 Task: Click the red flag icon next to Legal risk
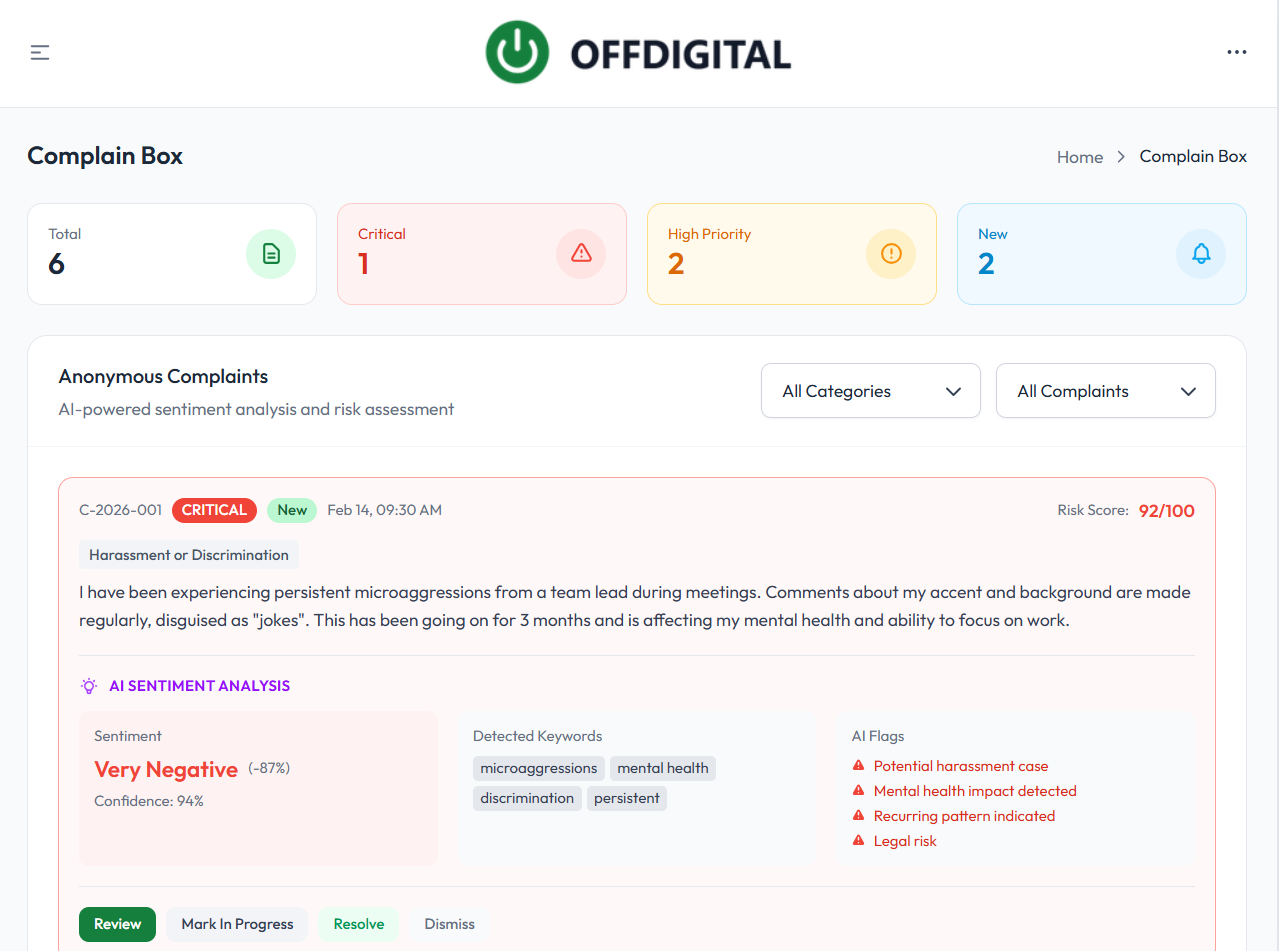coord(858,840)
